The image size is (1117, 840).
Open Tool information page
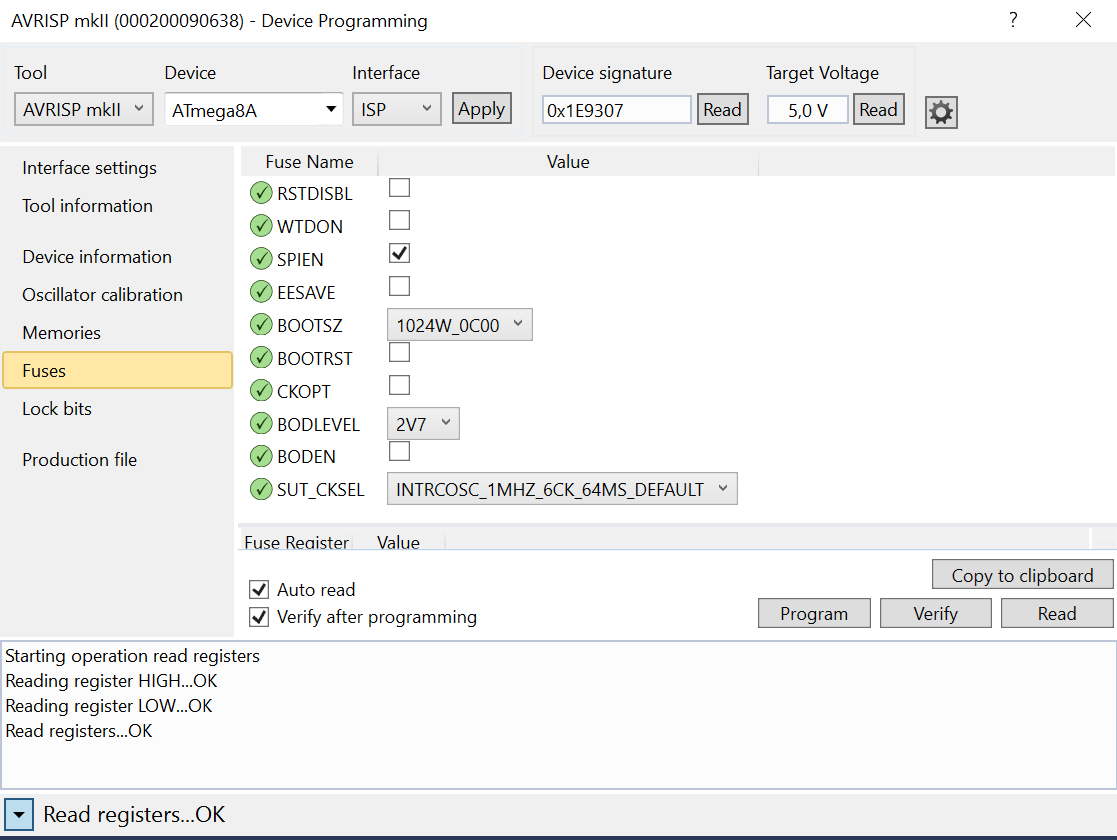[88, 206]
